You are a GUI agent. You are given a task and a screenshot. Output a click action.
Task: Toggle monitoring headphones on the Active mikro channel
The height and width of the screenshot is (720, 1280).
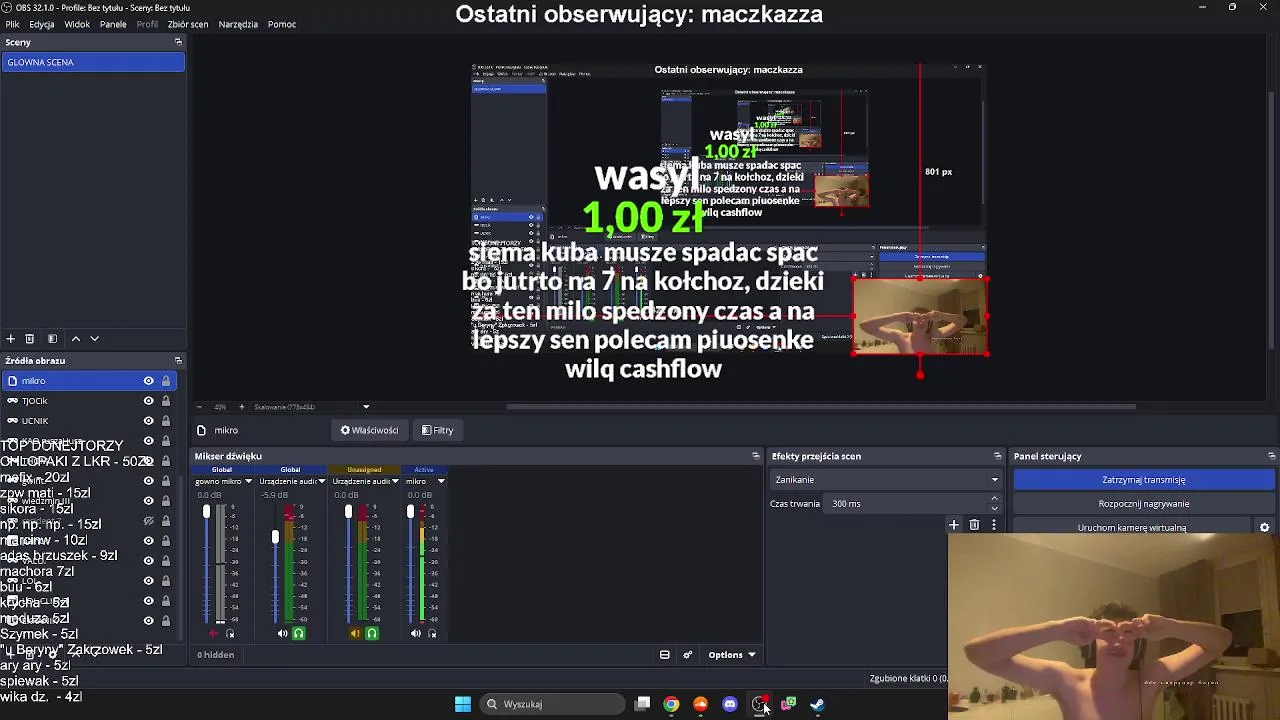pos(432,633)
